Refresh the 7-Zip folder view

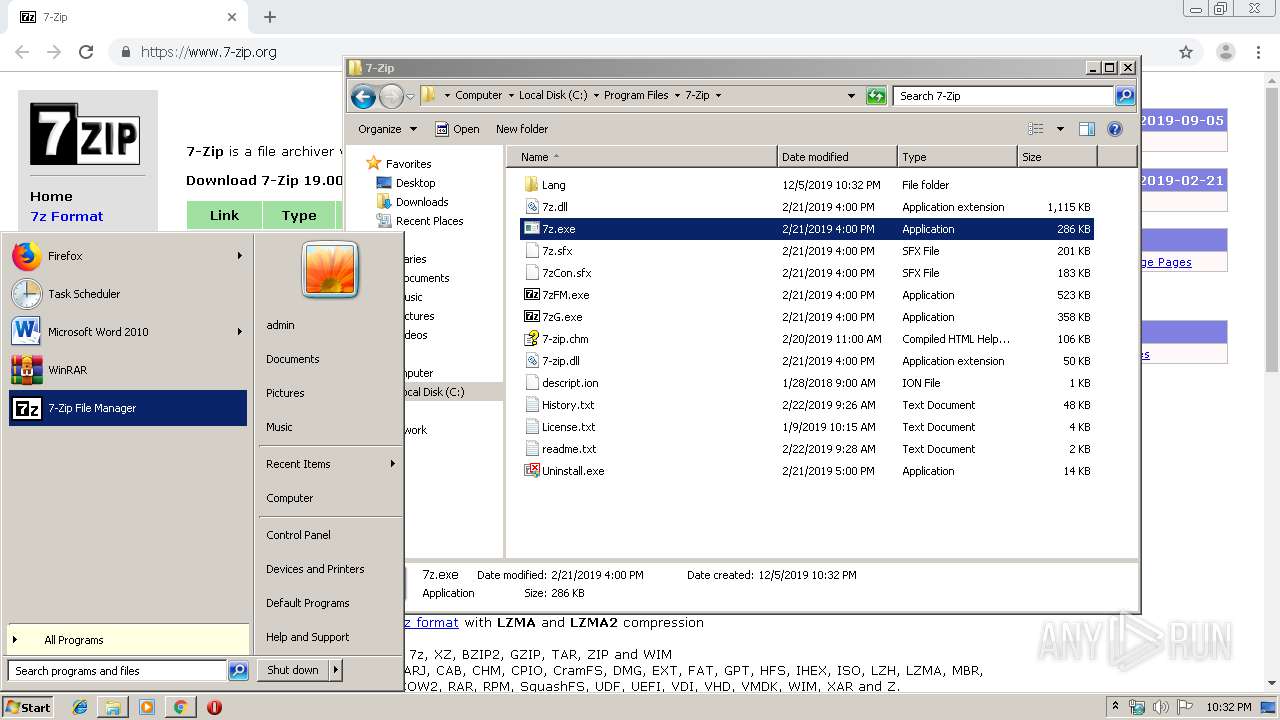876,96
